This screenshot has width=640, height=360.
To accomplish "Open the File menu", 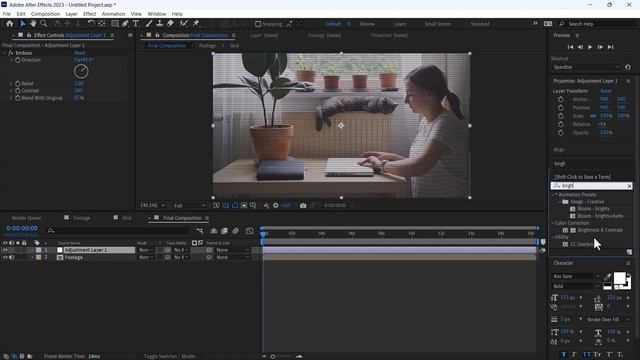I will 7,14.
